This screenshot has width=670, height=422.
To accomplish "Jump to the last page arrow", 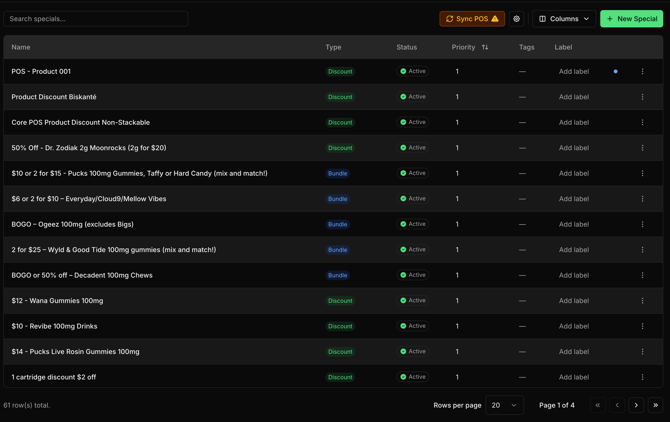I will click(x=655, y=405).
